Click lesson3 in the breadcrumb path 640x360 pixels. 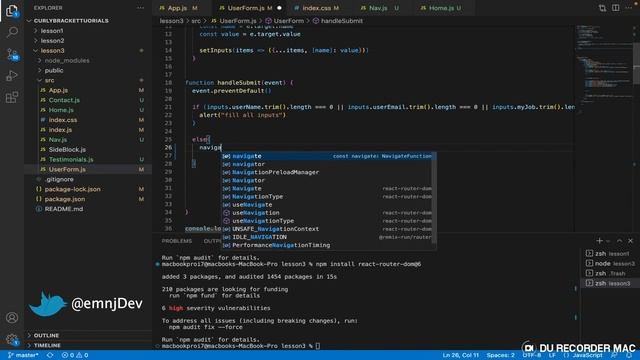tap(171, 21)
